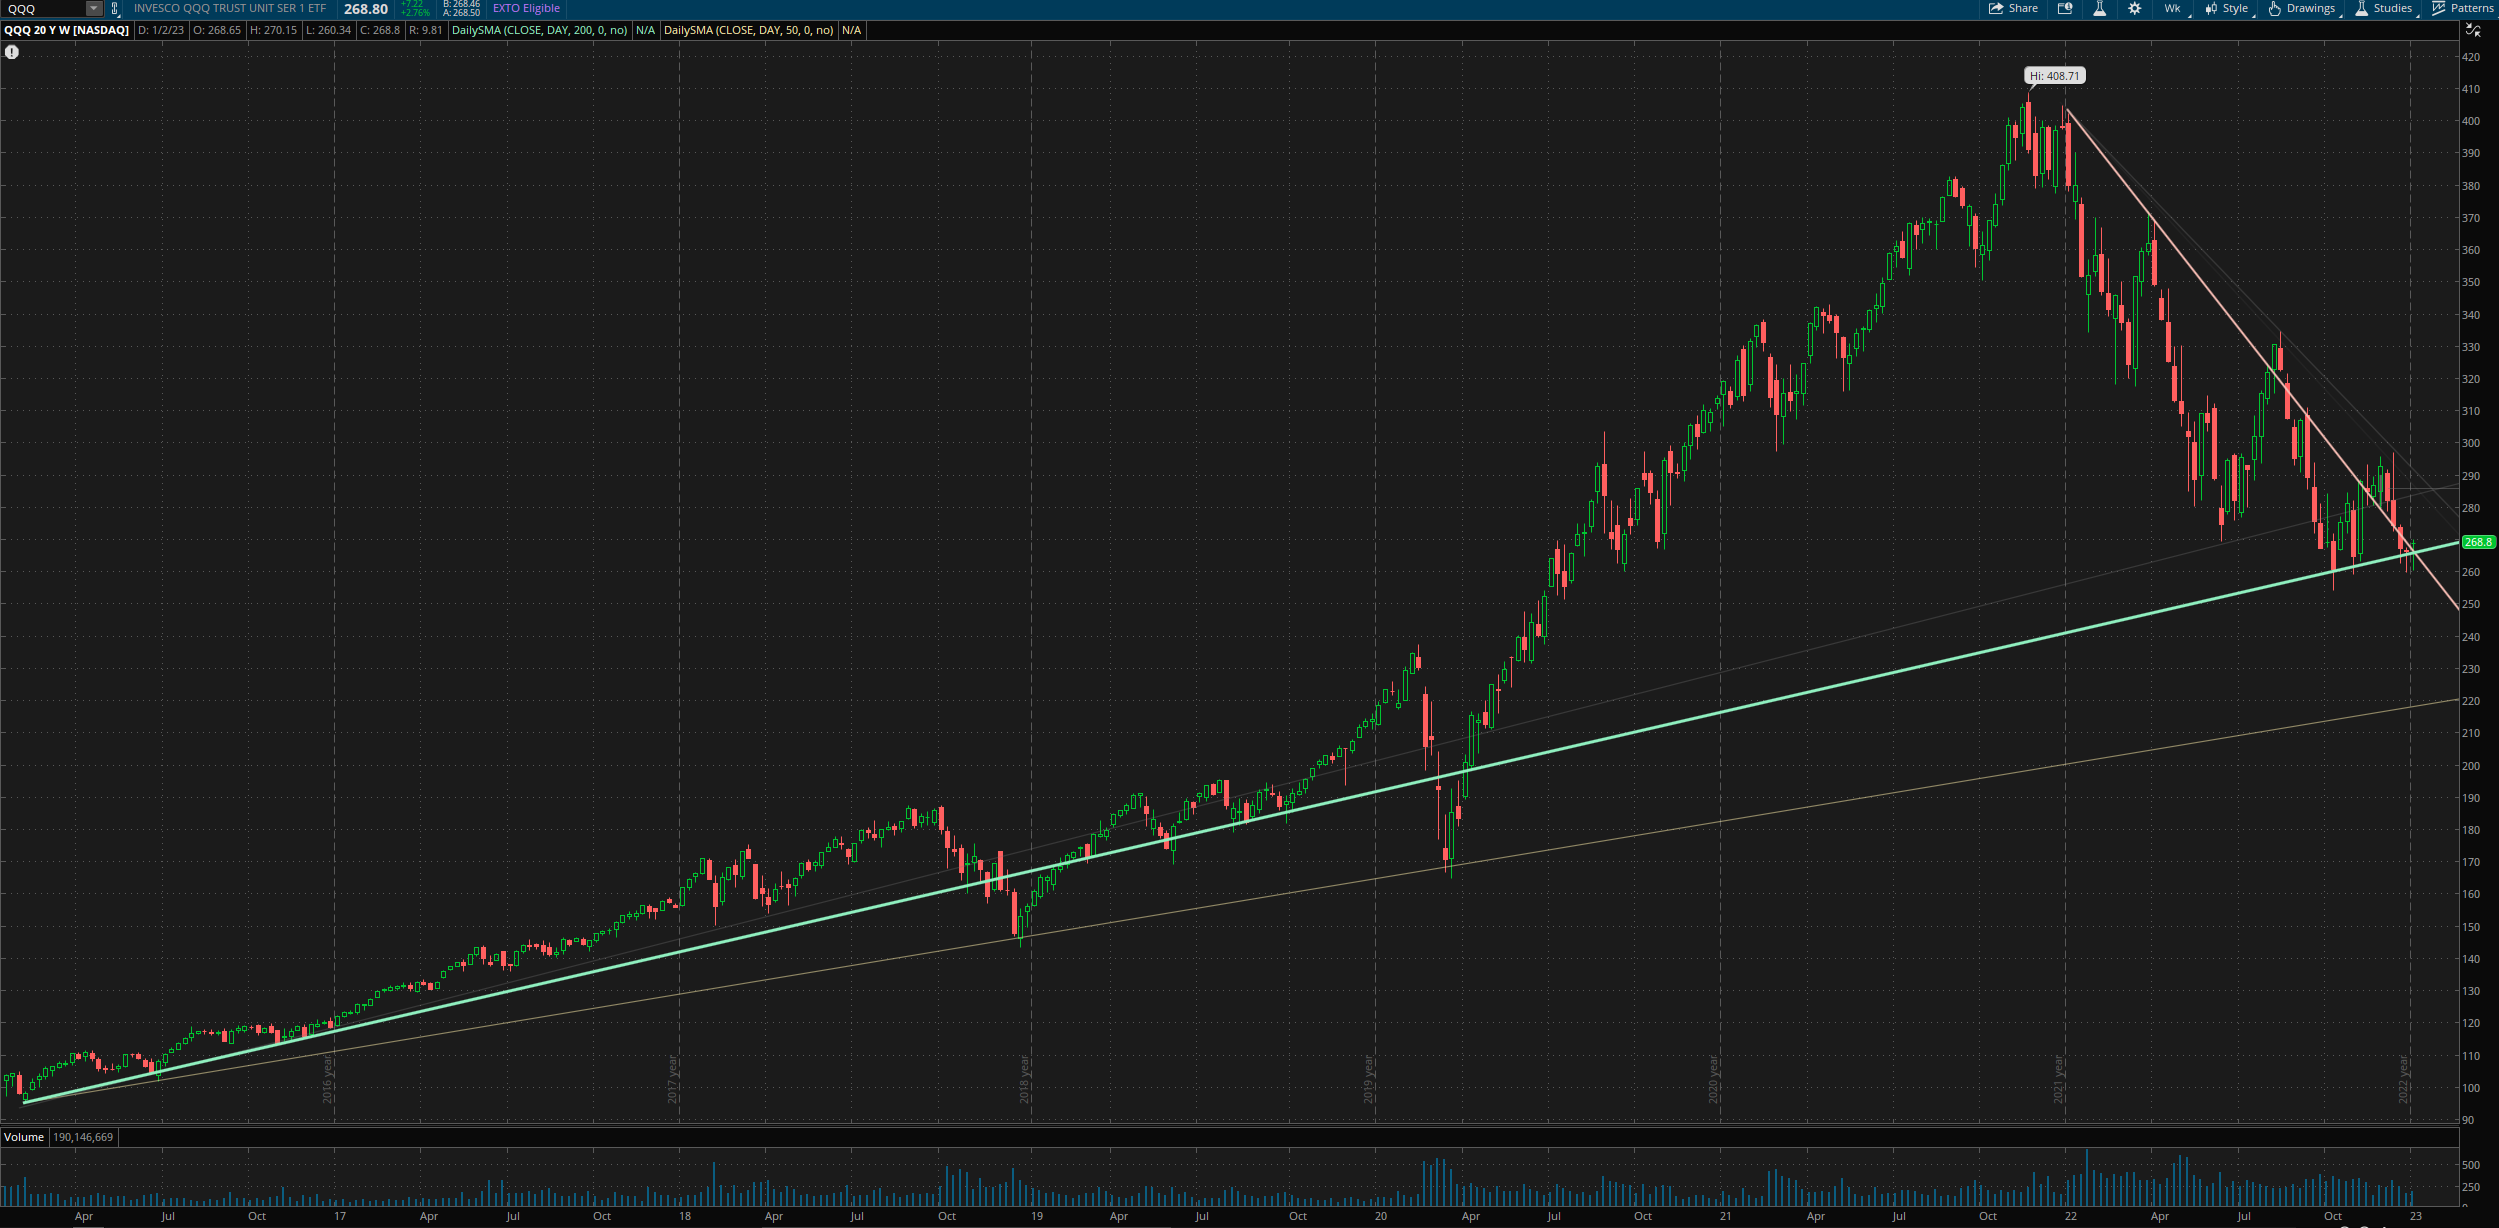Click the Hi: 408.71 price bubble
Image resolution: width=2499 pixels, height=1228 pixels.
[2054, 76]
